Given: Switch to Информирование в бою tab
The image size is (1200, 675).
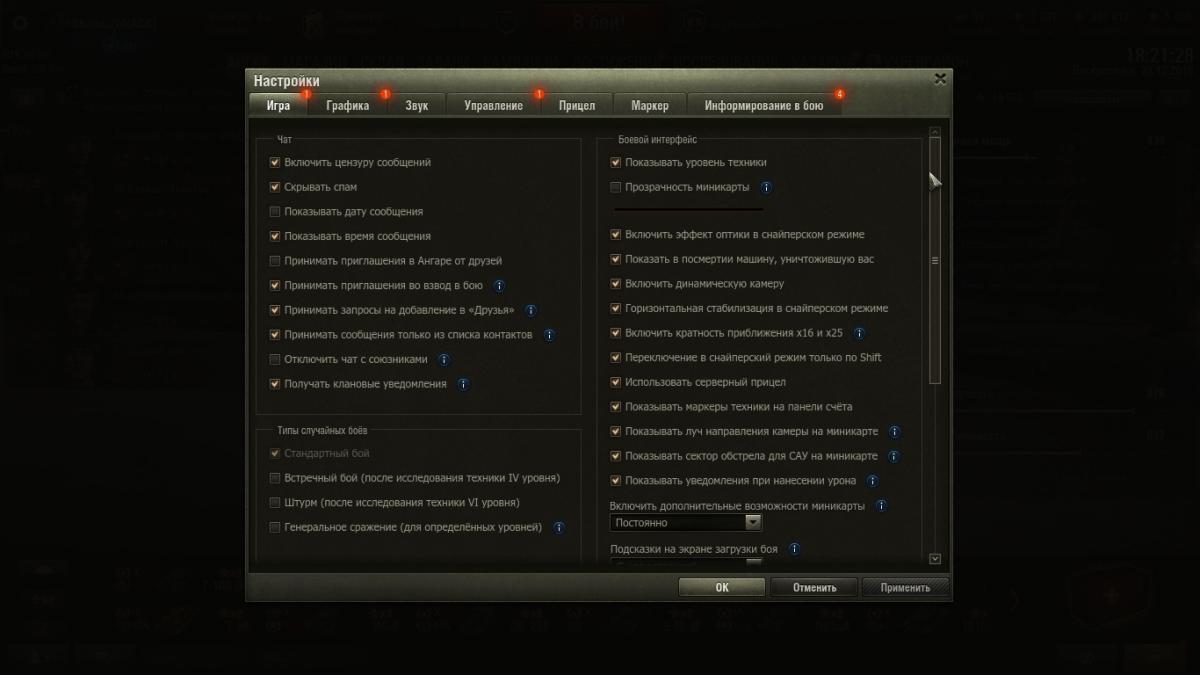Looking at the screenshot, I should pyautogui.click(x=764, y=105).
